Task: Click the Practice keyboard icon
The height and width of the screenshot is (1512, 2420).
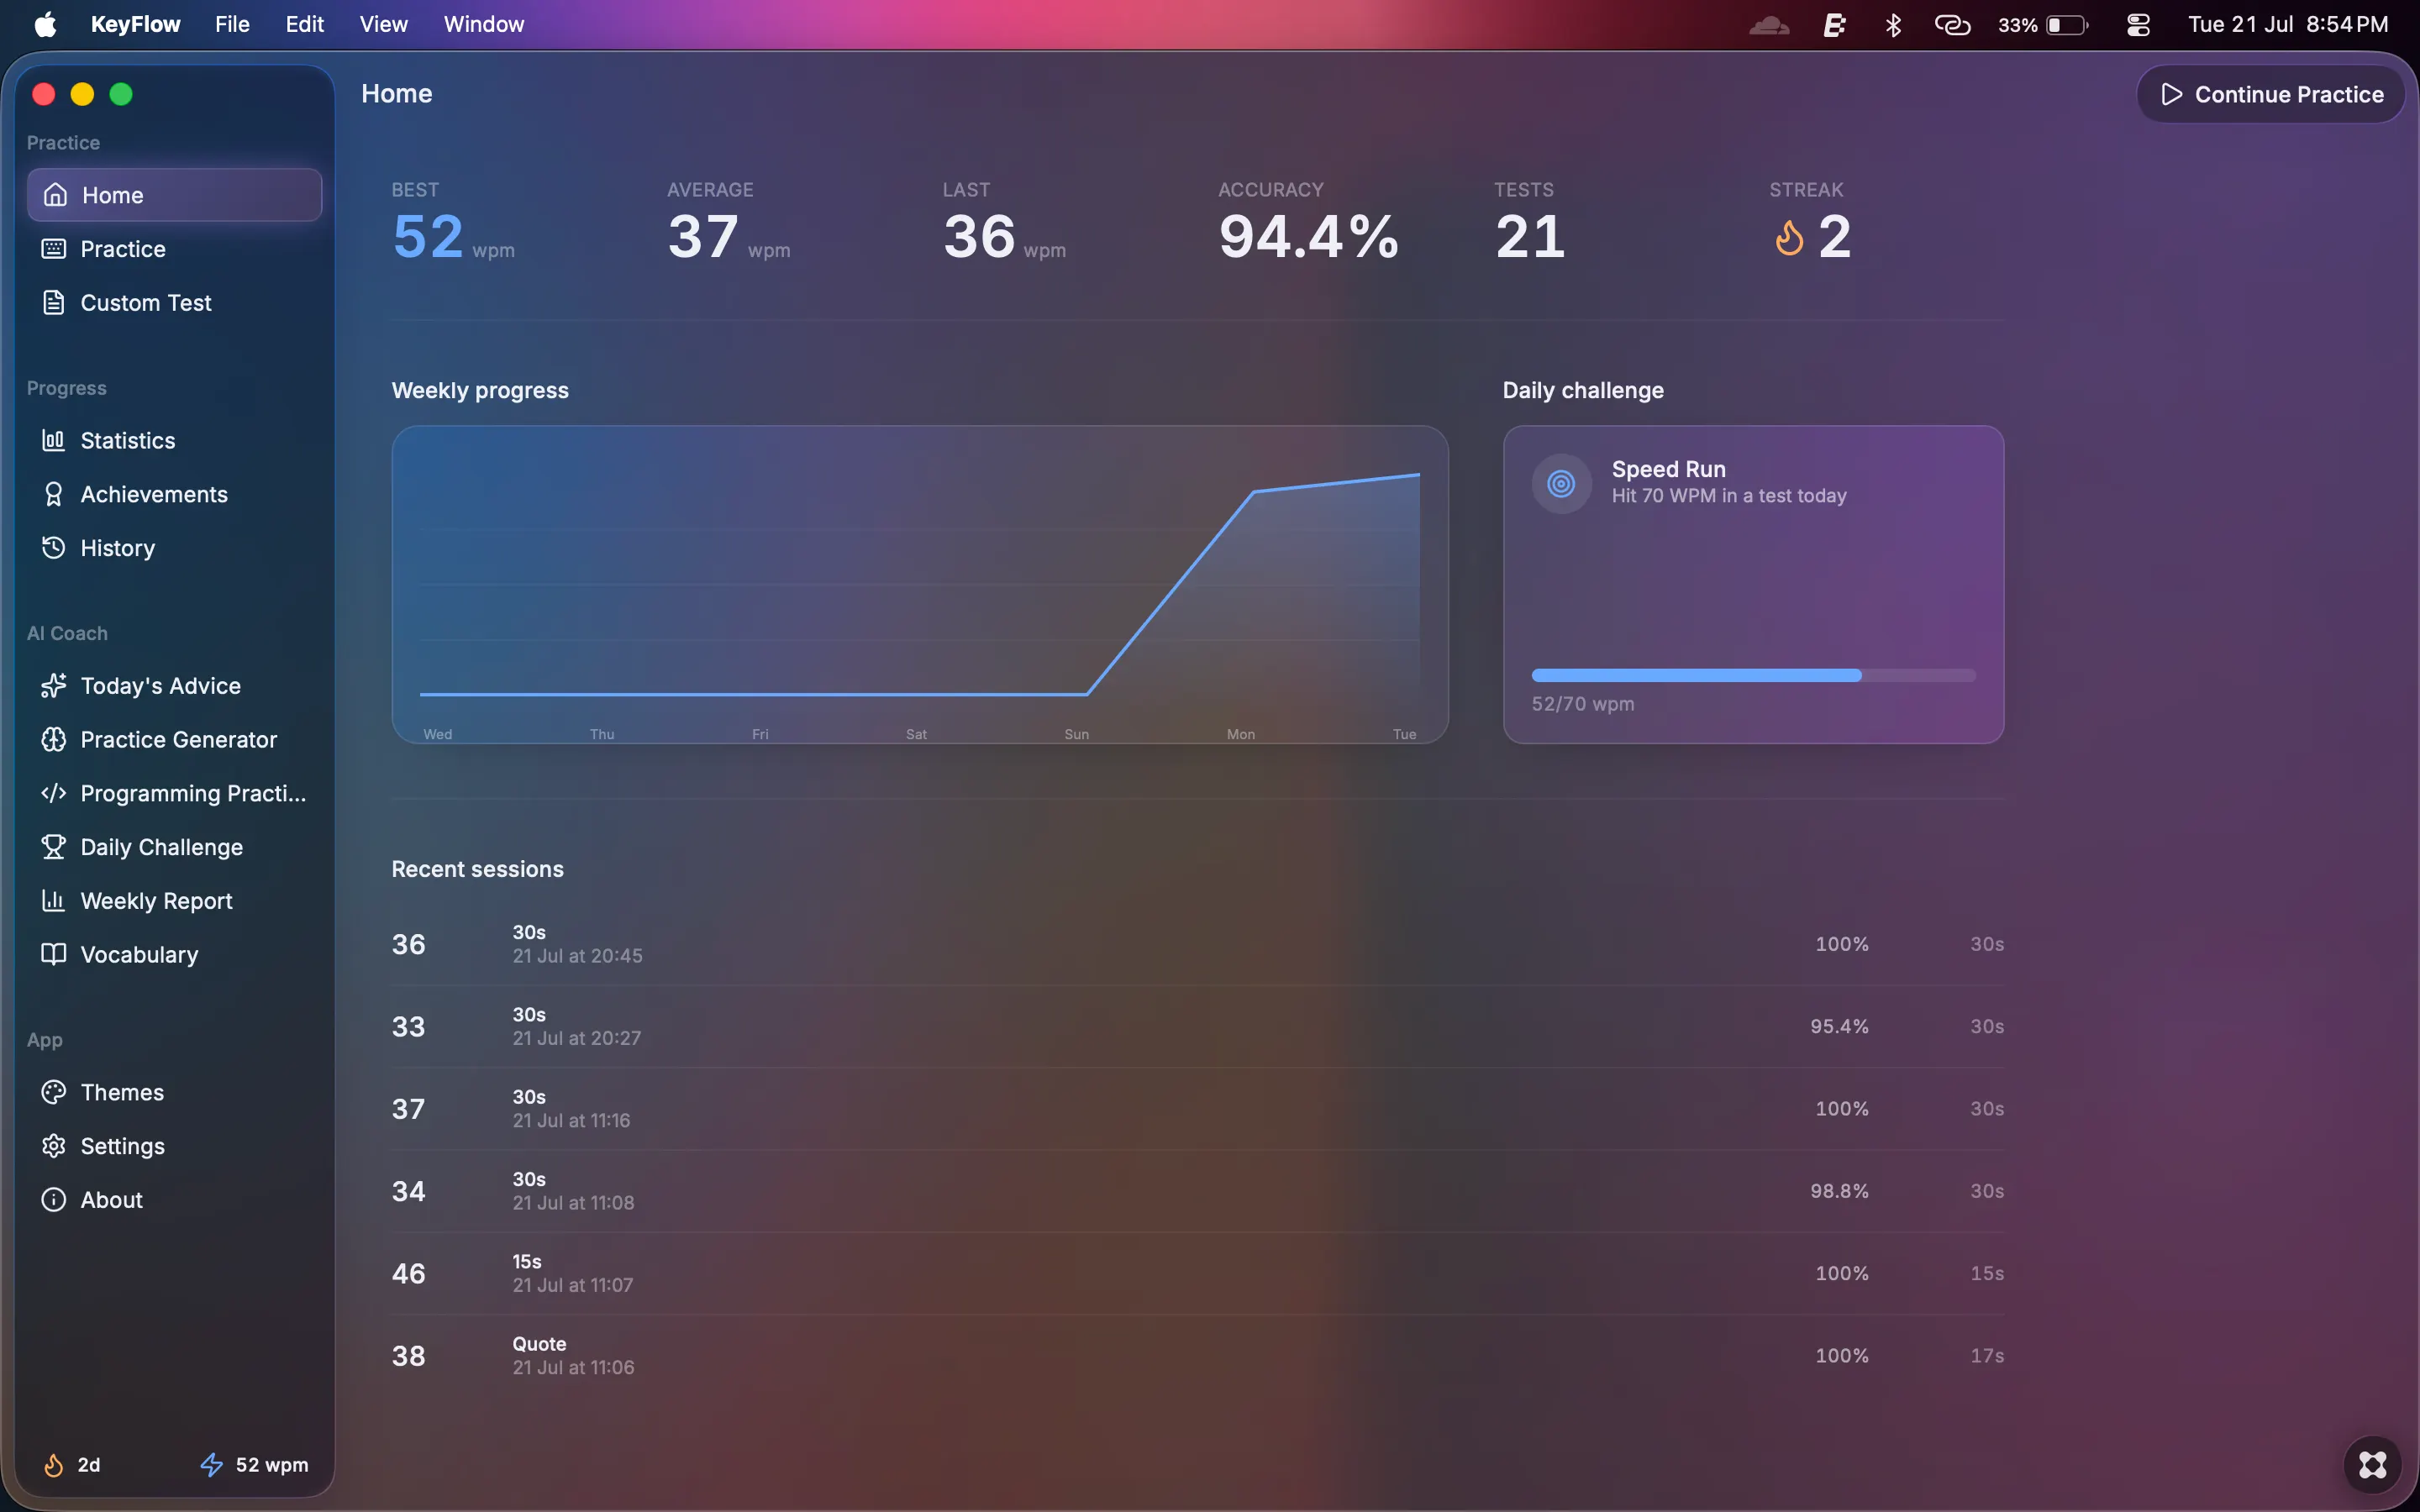Action: [54, 249]
